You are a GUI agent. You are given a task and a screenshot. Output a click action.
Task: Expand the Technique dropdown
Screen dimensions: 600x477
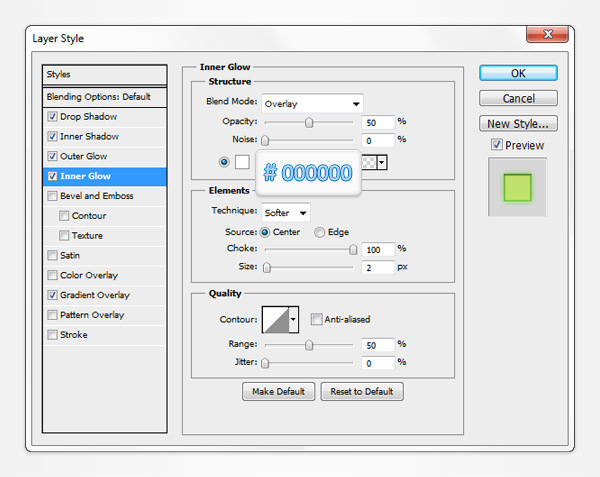click(x=285, y=212)
